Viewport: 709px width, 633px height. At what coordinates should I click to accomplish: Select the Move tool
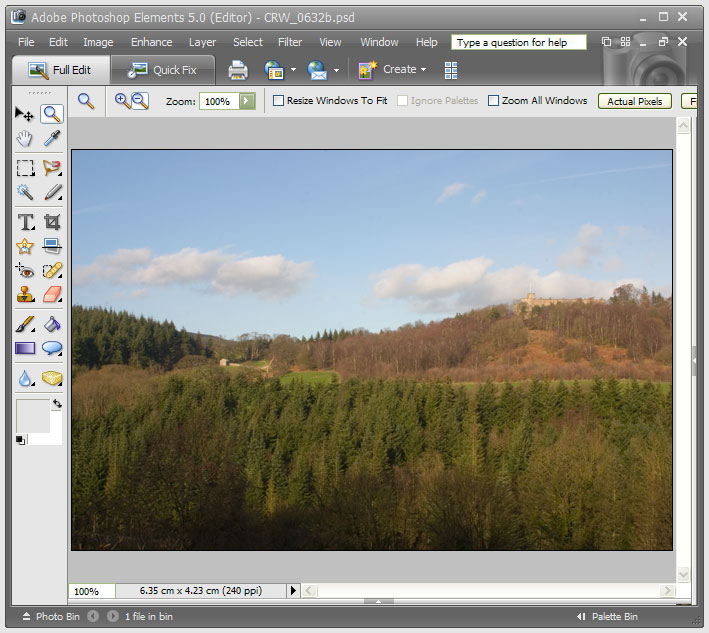coord(24,114)
